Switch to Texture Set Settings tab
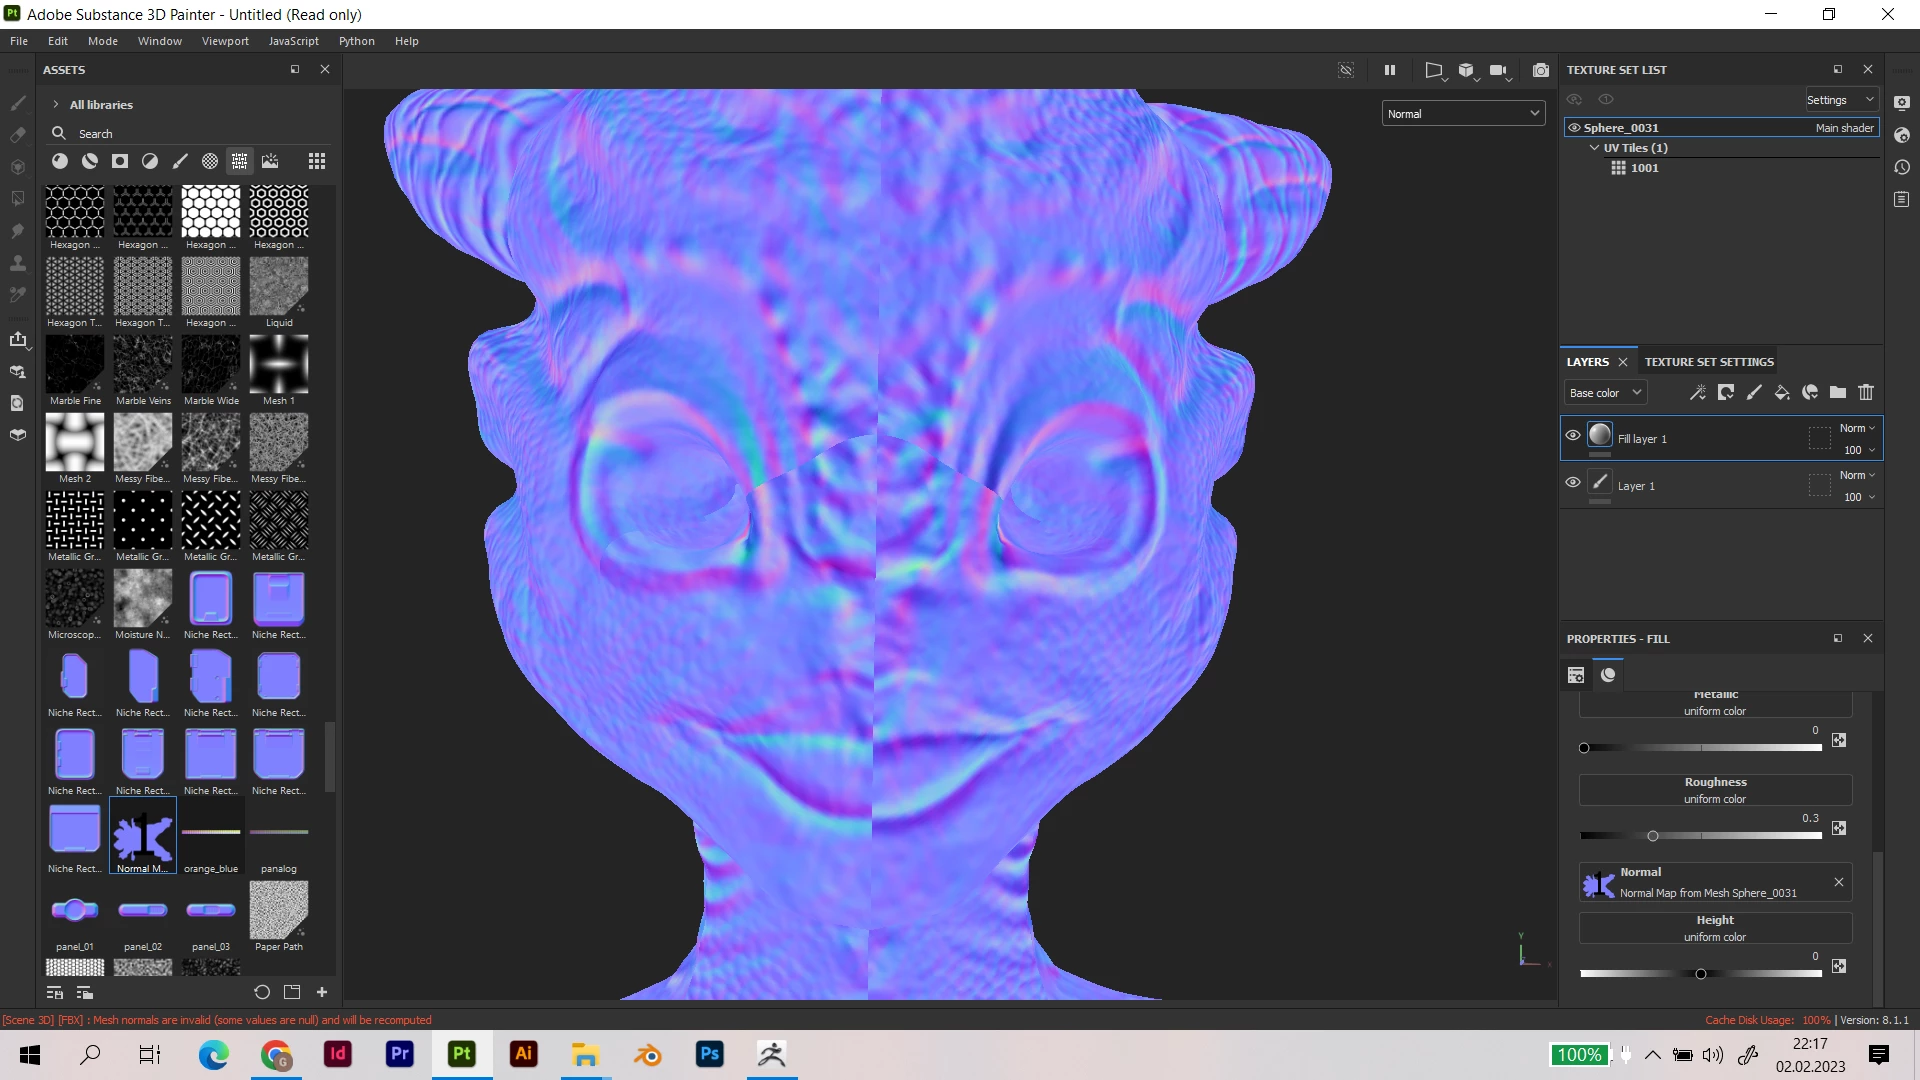This screenshot has width=1920, height=1080. click(x=1709, y=362)
